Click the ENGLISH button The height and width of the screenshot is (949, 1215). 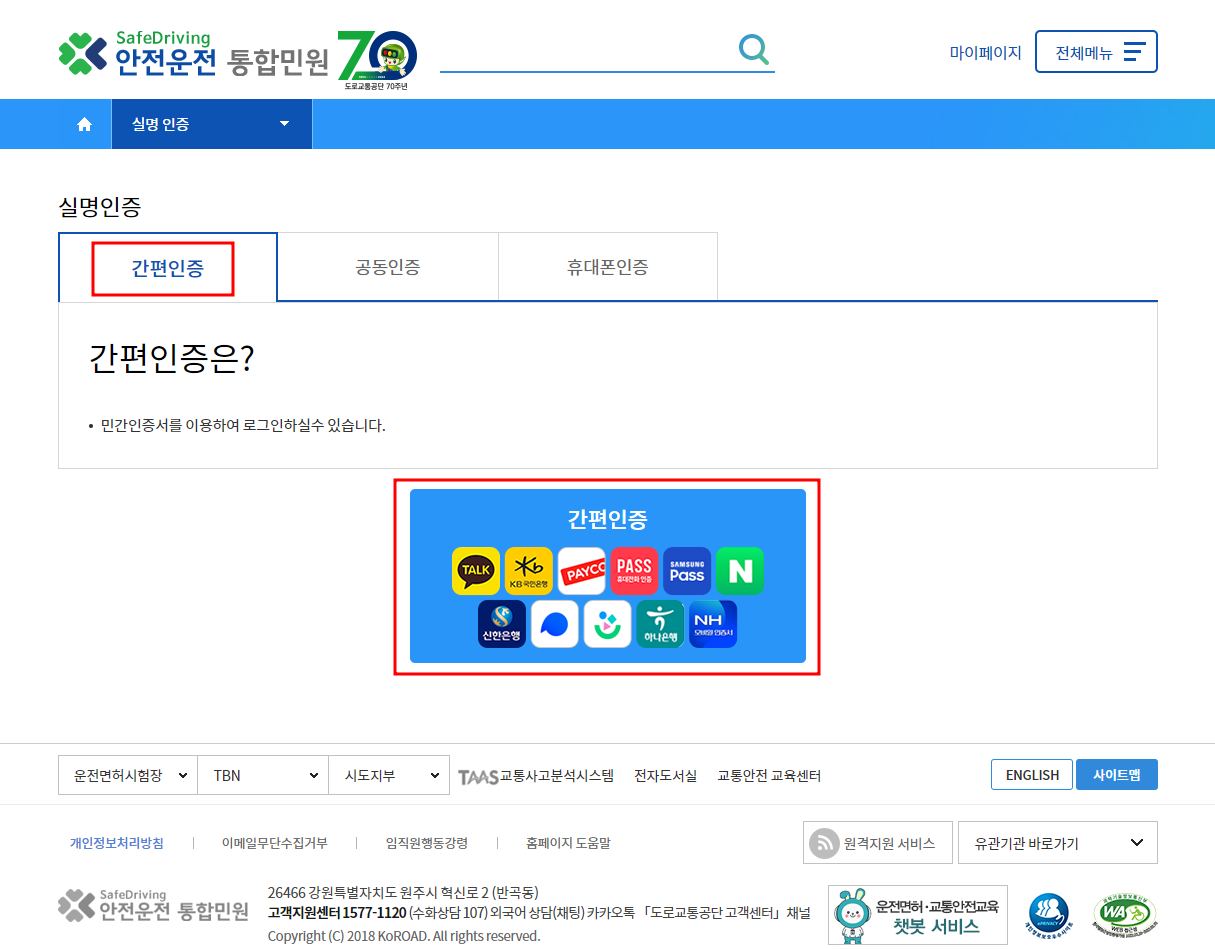point(1031,774)
